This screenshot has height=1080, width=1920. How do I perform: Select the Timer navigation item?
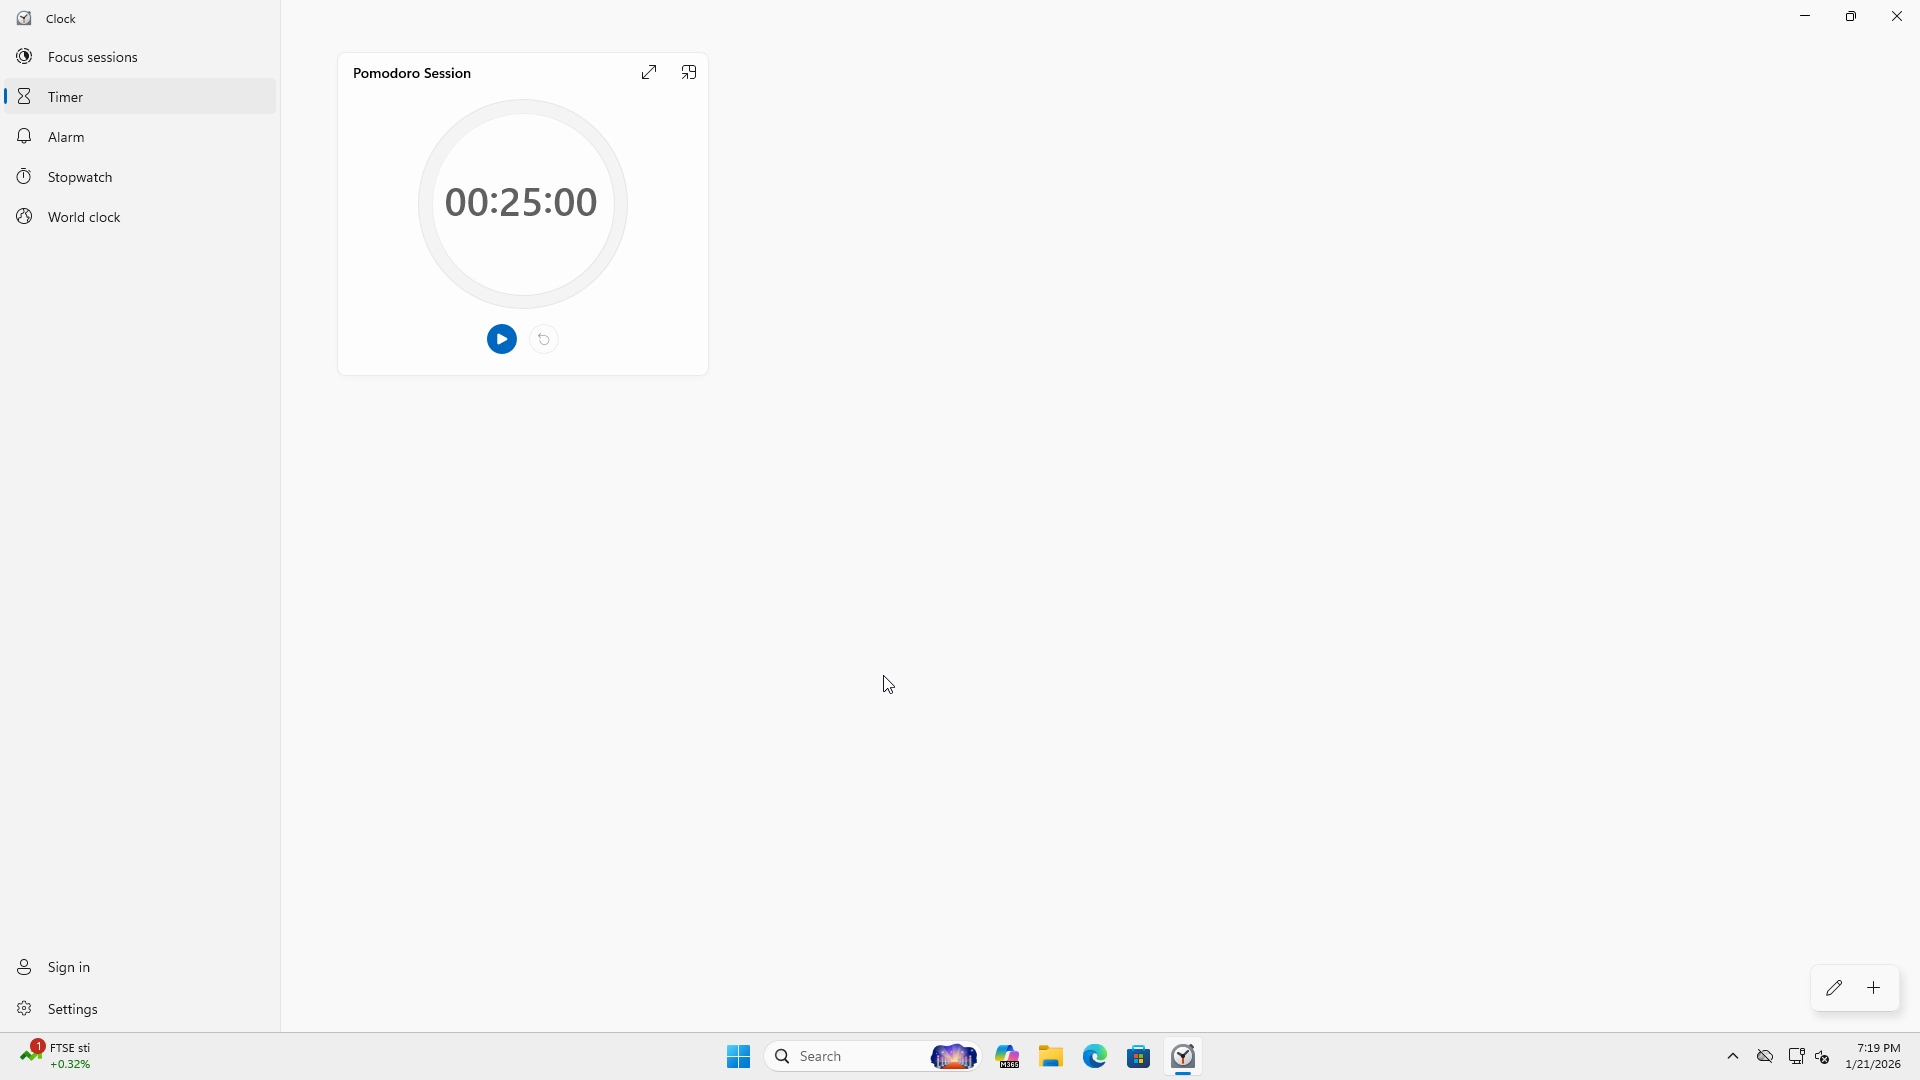pos(65,97)
